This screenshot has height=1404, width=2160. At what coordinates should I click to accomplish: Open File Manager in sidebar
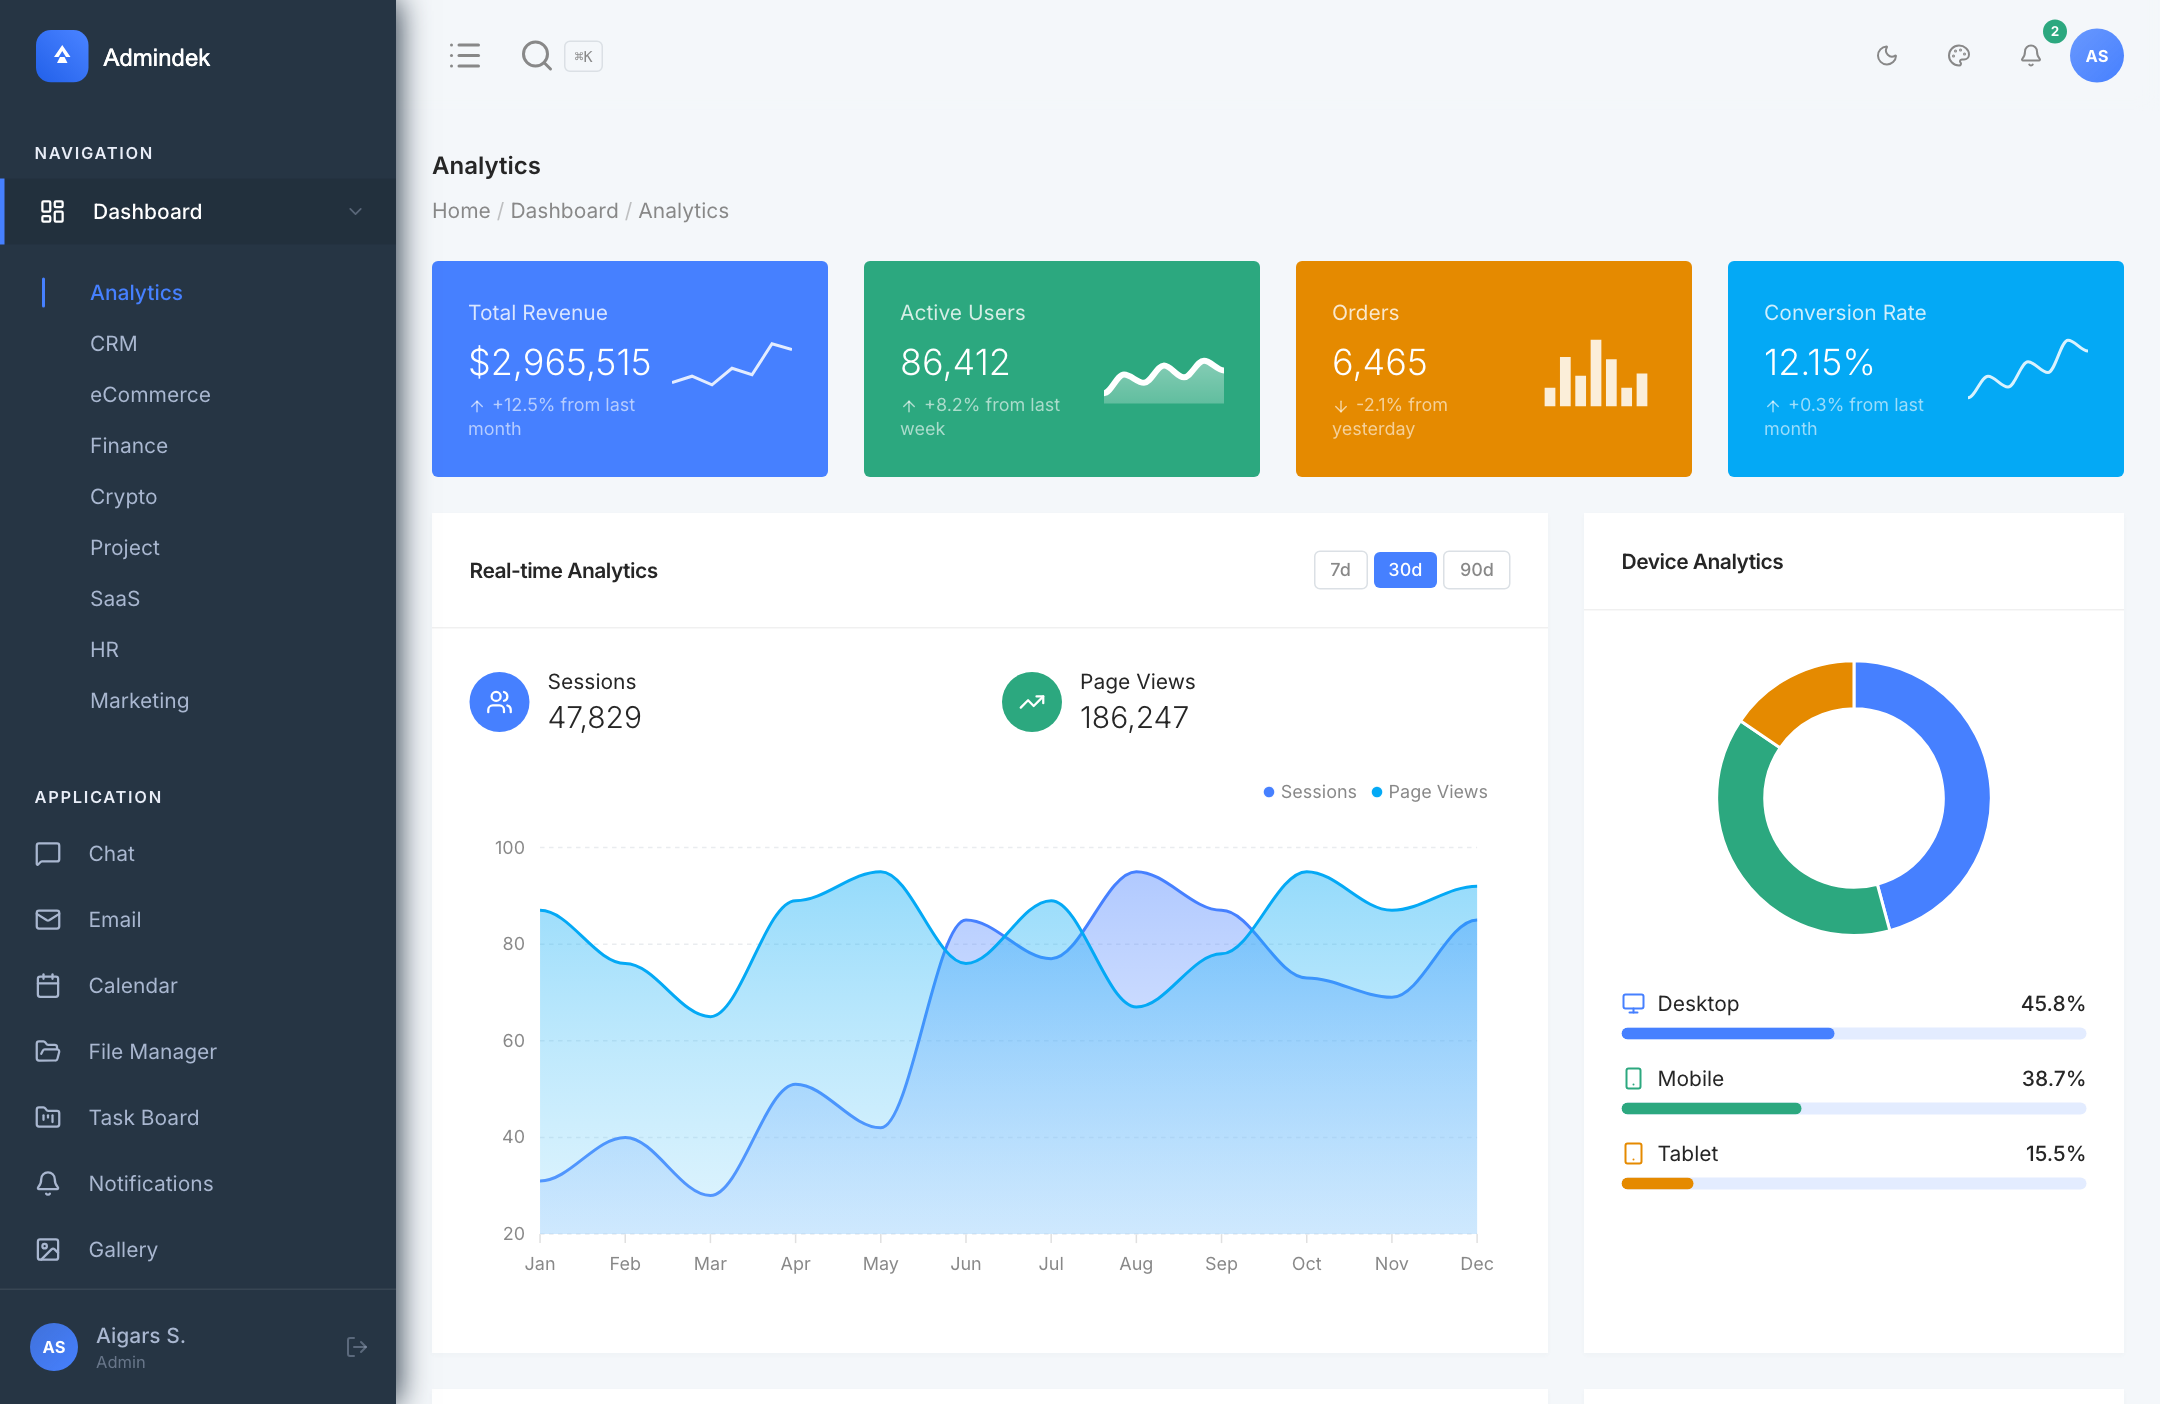(x=152, y=1051)
